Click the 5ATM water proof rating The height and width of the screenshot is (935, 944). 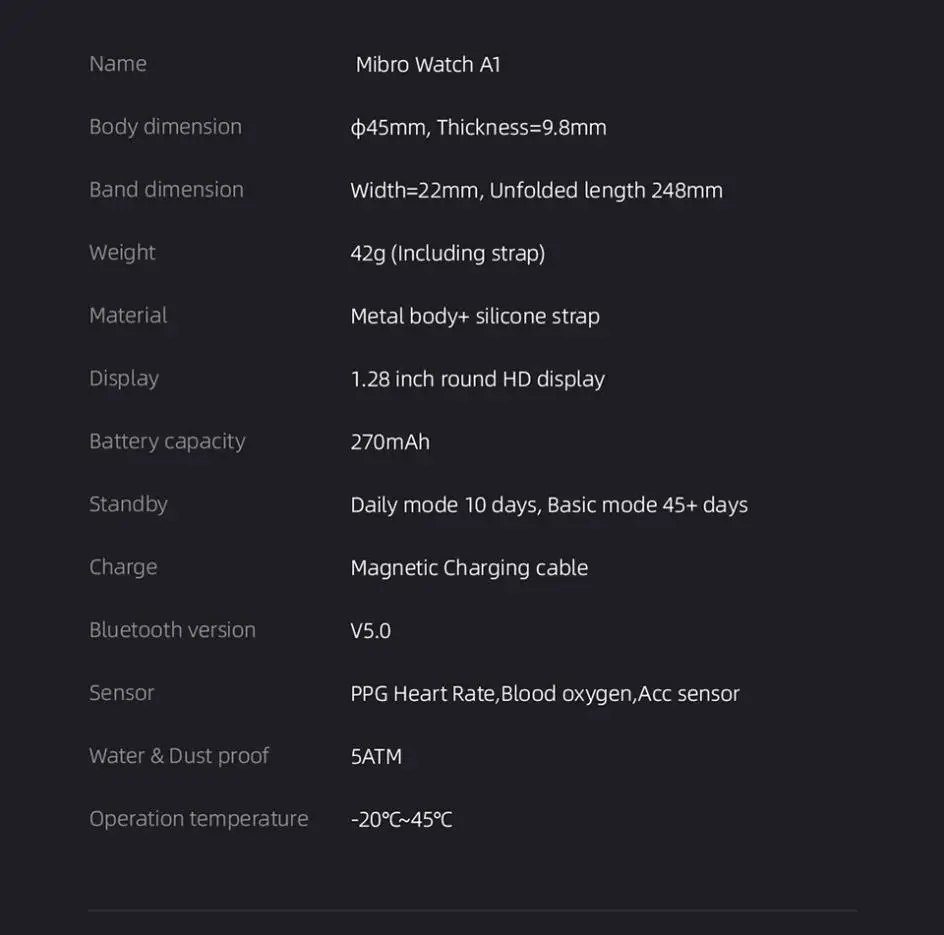[376, 757]
